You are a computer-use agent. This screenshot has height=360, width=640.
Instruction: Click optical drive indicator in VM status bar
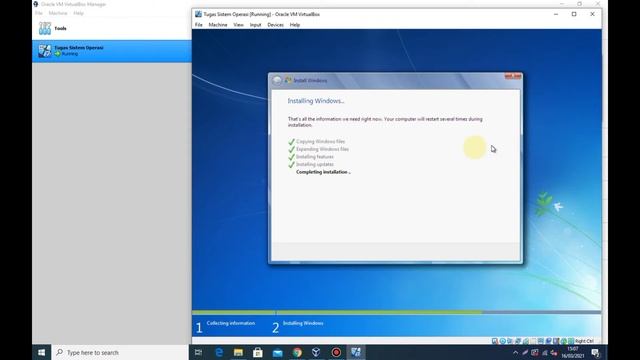coord(503,341)
